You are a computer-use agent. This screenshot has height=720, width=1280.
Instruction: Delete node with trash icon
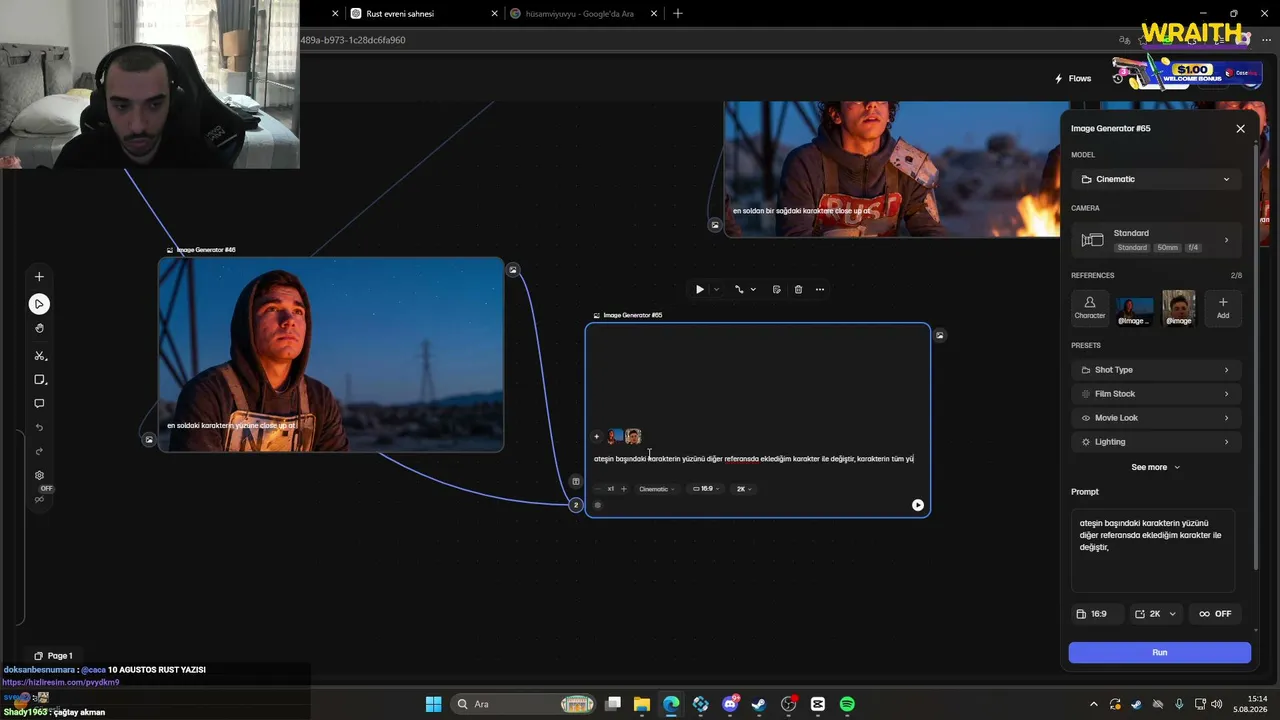(x=798, y=290)
